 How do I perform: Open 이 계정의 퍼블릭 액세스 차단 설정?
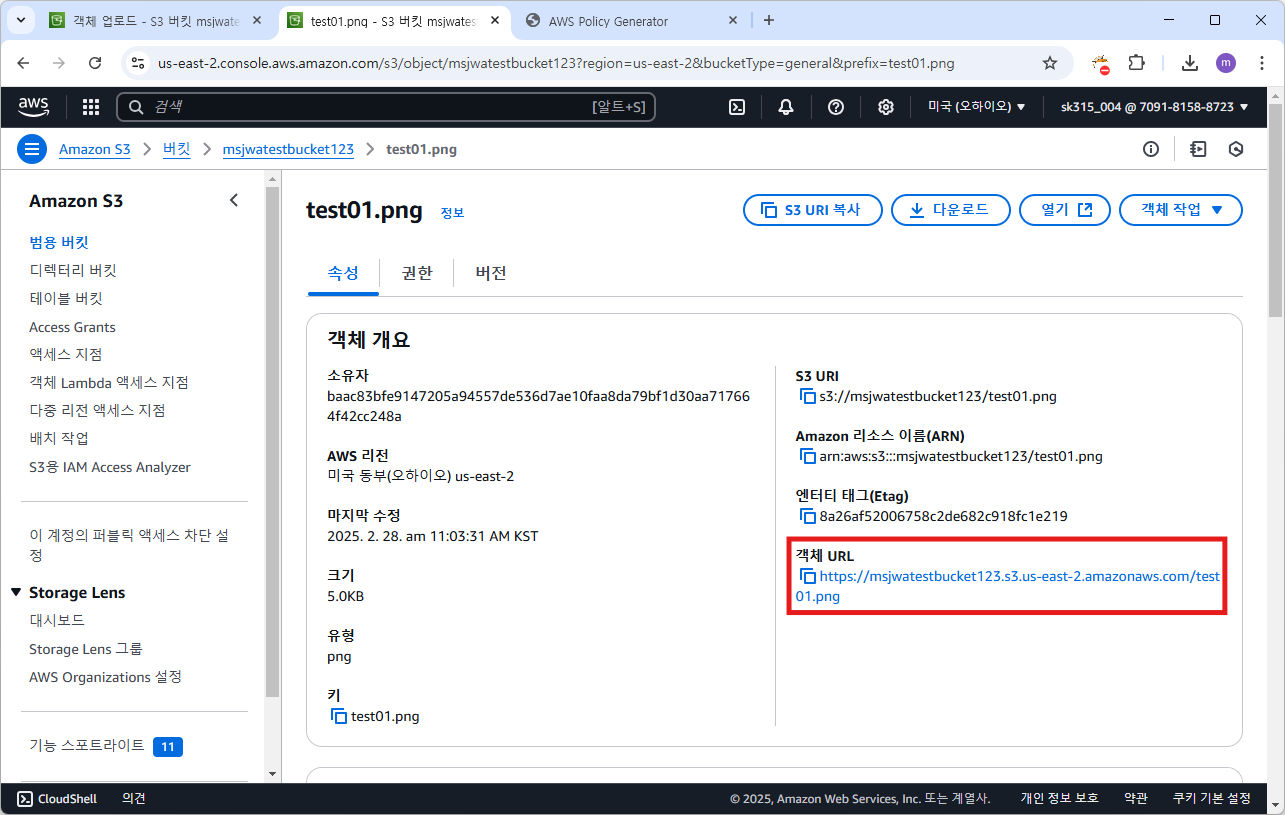point(129,545)
